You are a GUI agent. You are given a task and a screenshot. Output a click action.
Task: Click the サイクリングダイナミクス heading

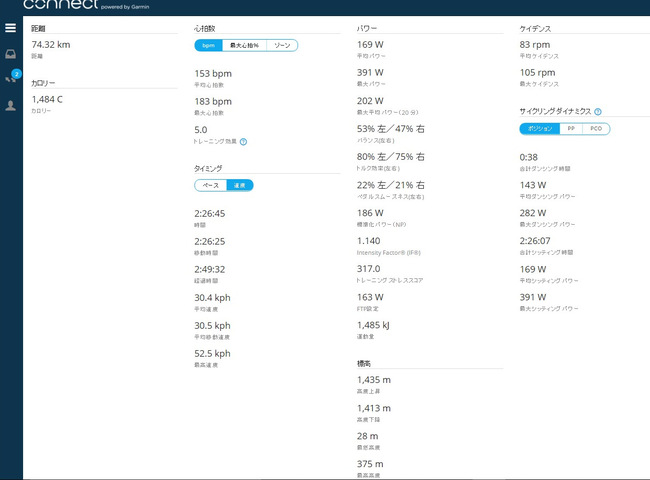(x=555, y=111)
